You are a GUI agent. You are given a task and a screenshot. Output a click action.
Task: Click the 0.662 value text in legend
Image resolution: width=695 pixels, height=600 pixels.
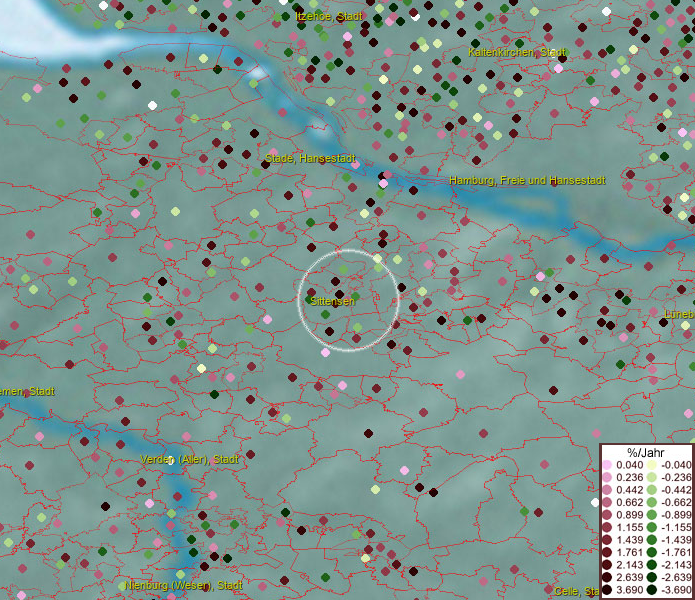[629, 503]
